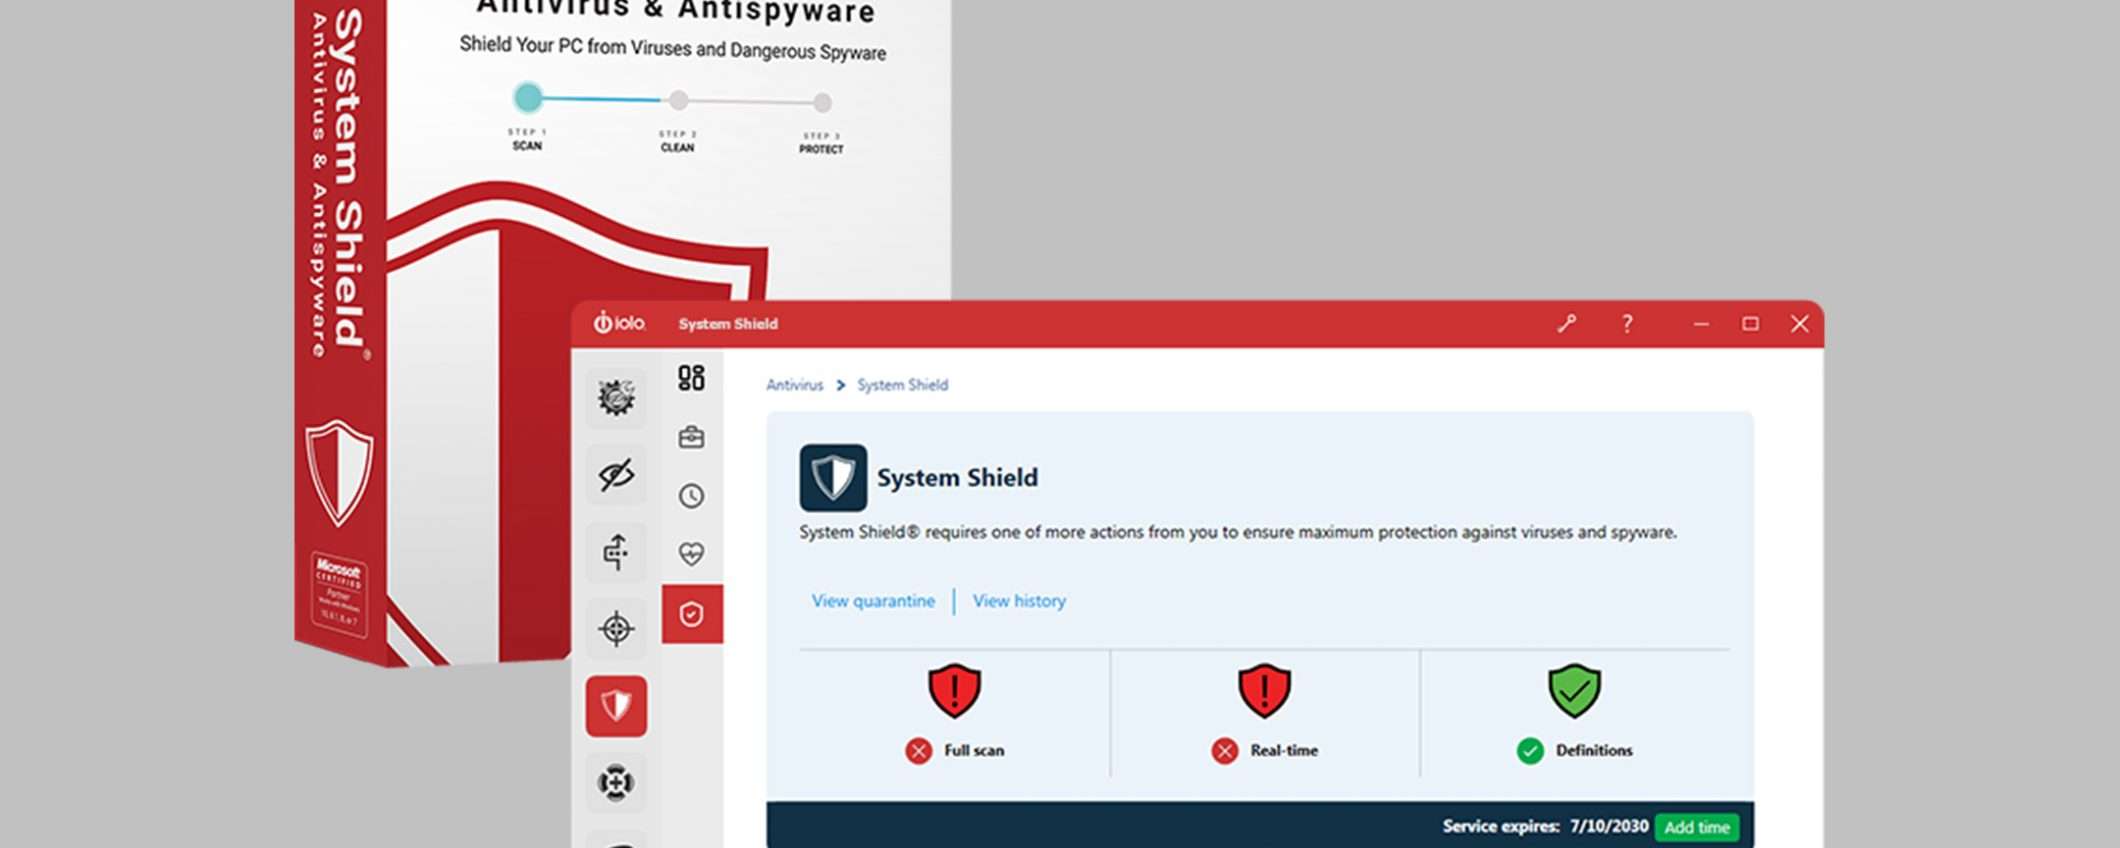Click the Step 1 Scan progress dot

click(528, 97)
